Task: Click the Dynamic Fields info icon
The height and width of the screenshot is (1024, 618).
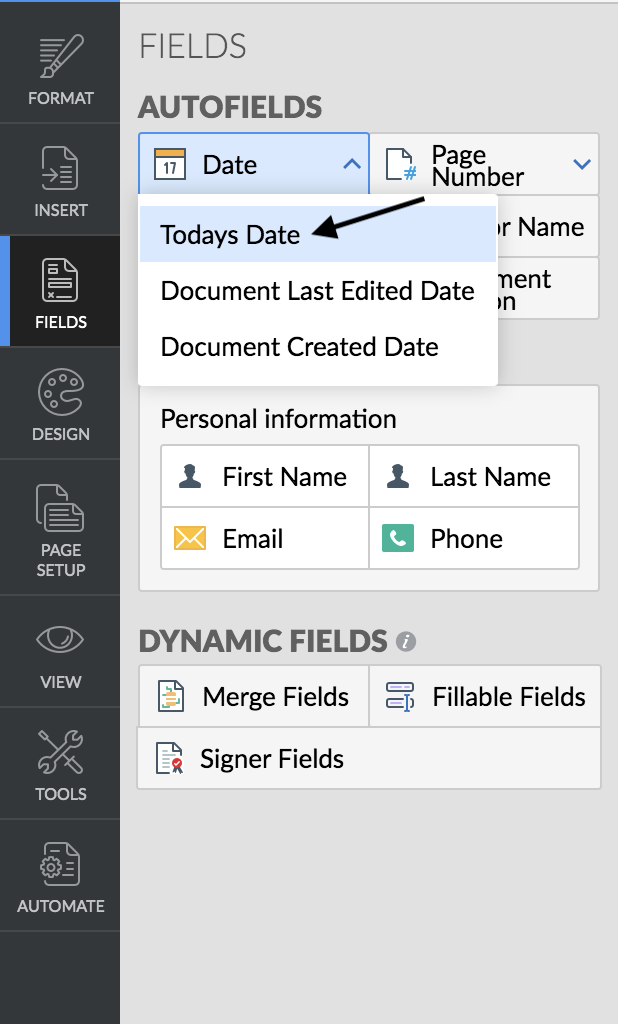Action: tap(405, 641)
